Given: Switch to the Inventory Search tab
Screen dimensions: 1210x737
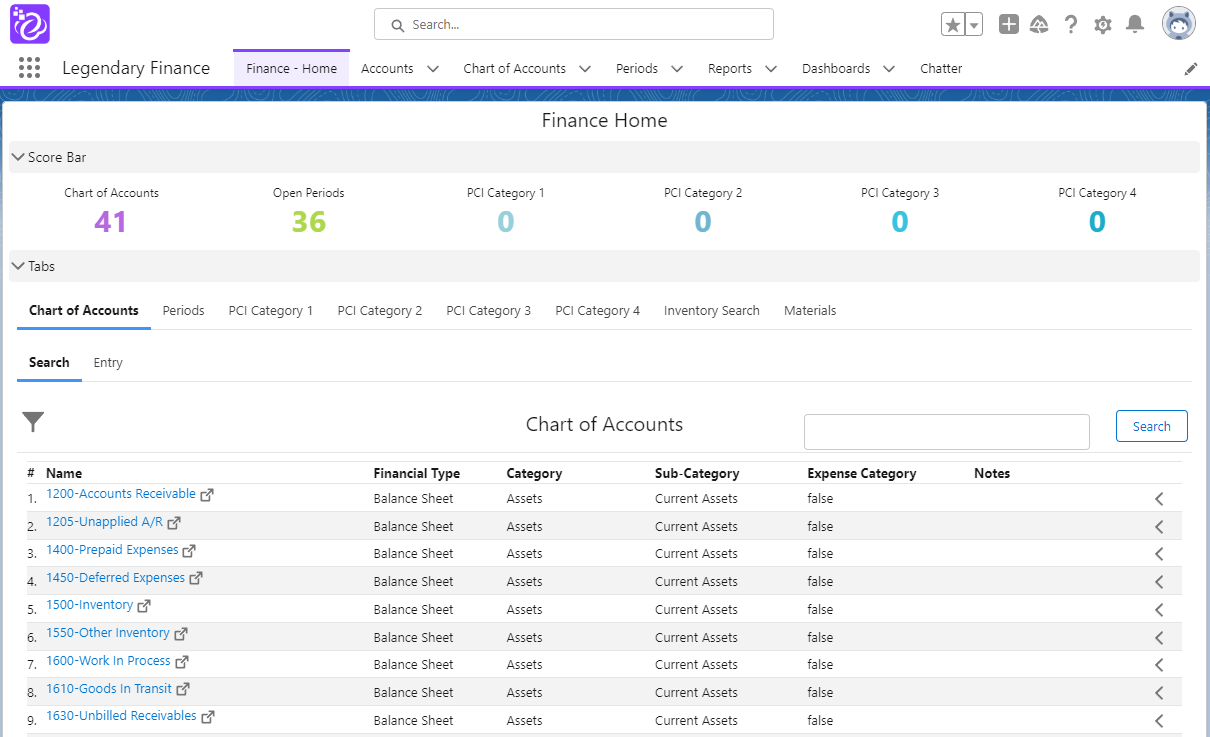Looking at the screenshot, I should pos(711,311).
